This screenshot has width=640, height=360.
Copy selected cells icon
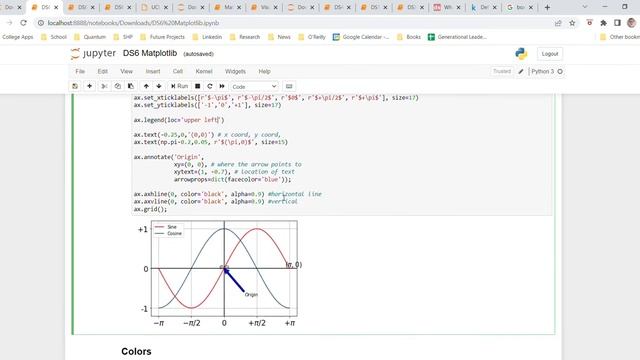point(118,86)
